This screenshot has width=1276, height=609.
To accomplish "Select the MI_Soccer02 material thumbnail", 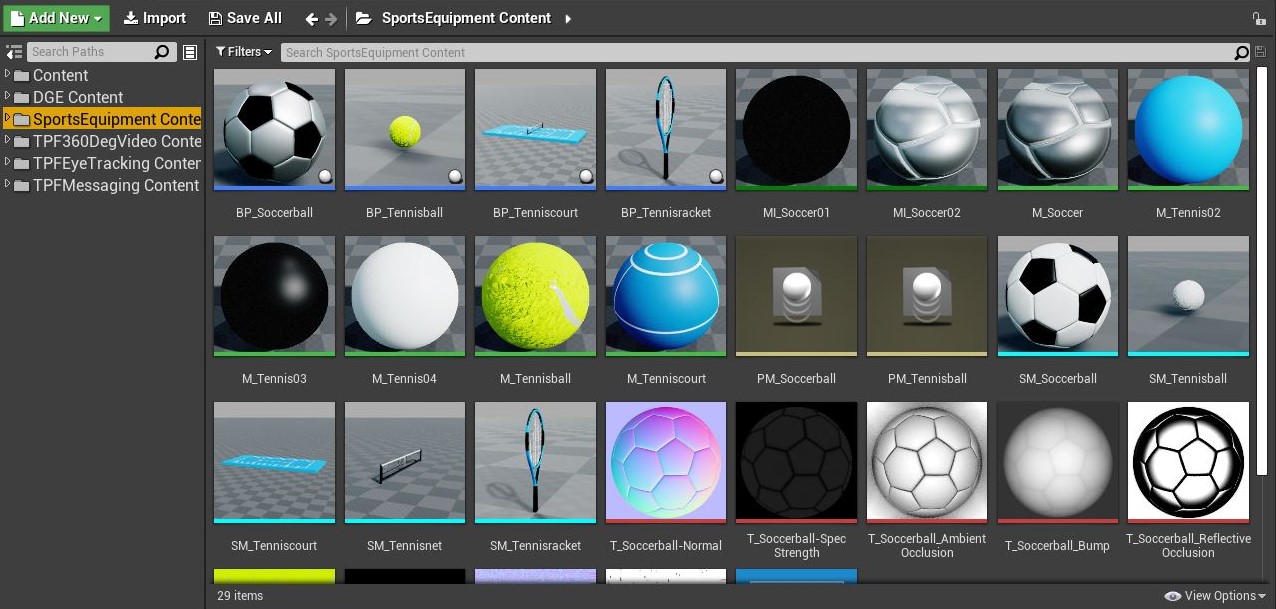I will tap(927, 129).
